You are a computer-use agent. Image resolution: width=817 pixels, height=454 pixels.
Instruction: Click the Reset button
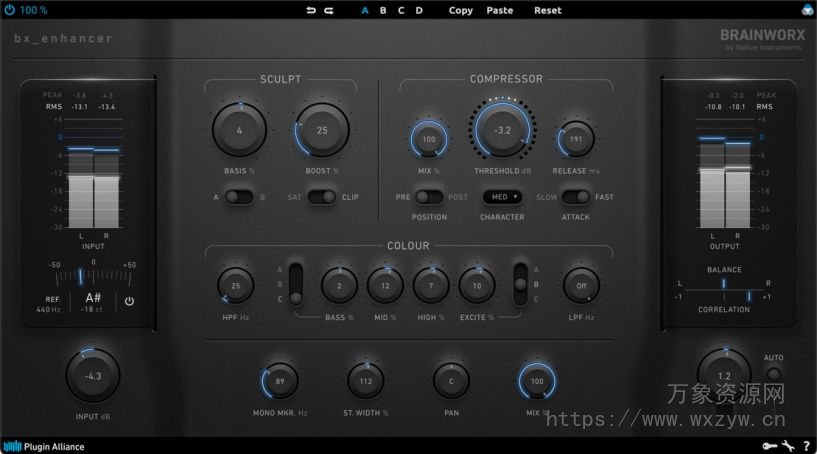[x=548, y=10]
